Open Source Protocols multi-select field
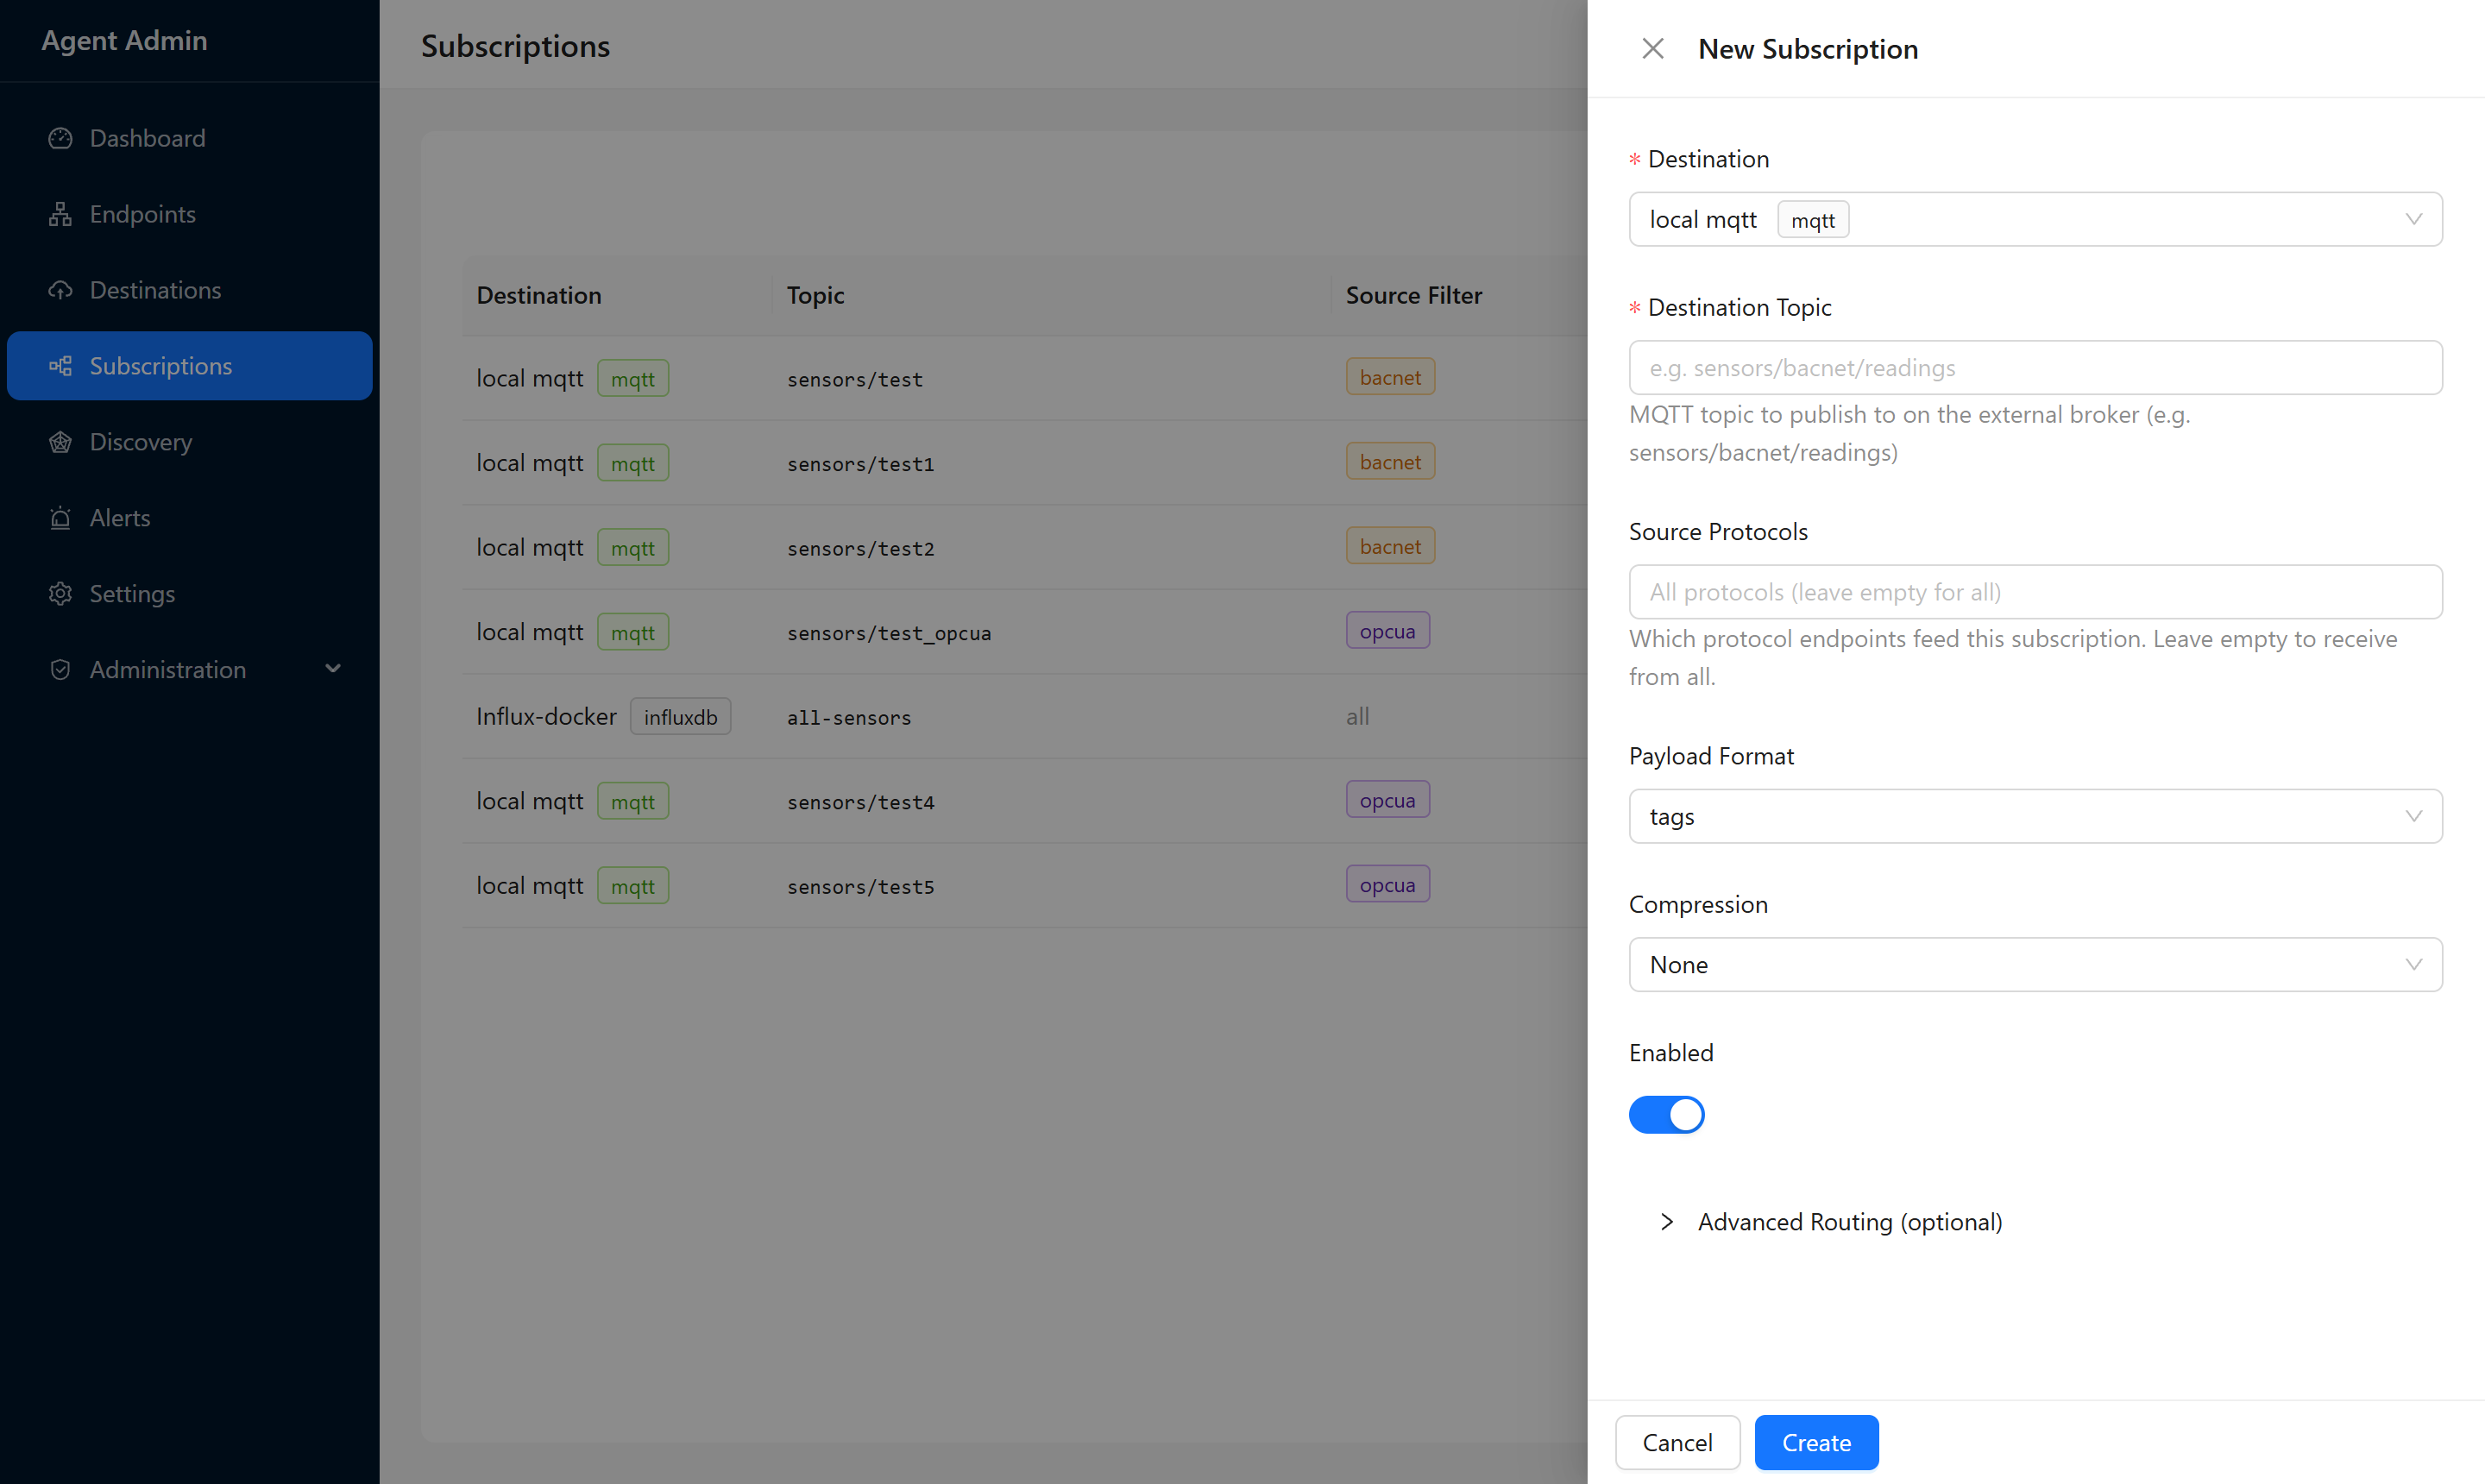Image resolution: width=2485 pixels, height=1484 pixels. 2035,592
